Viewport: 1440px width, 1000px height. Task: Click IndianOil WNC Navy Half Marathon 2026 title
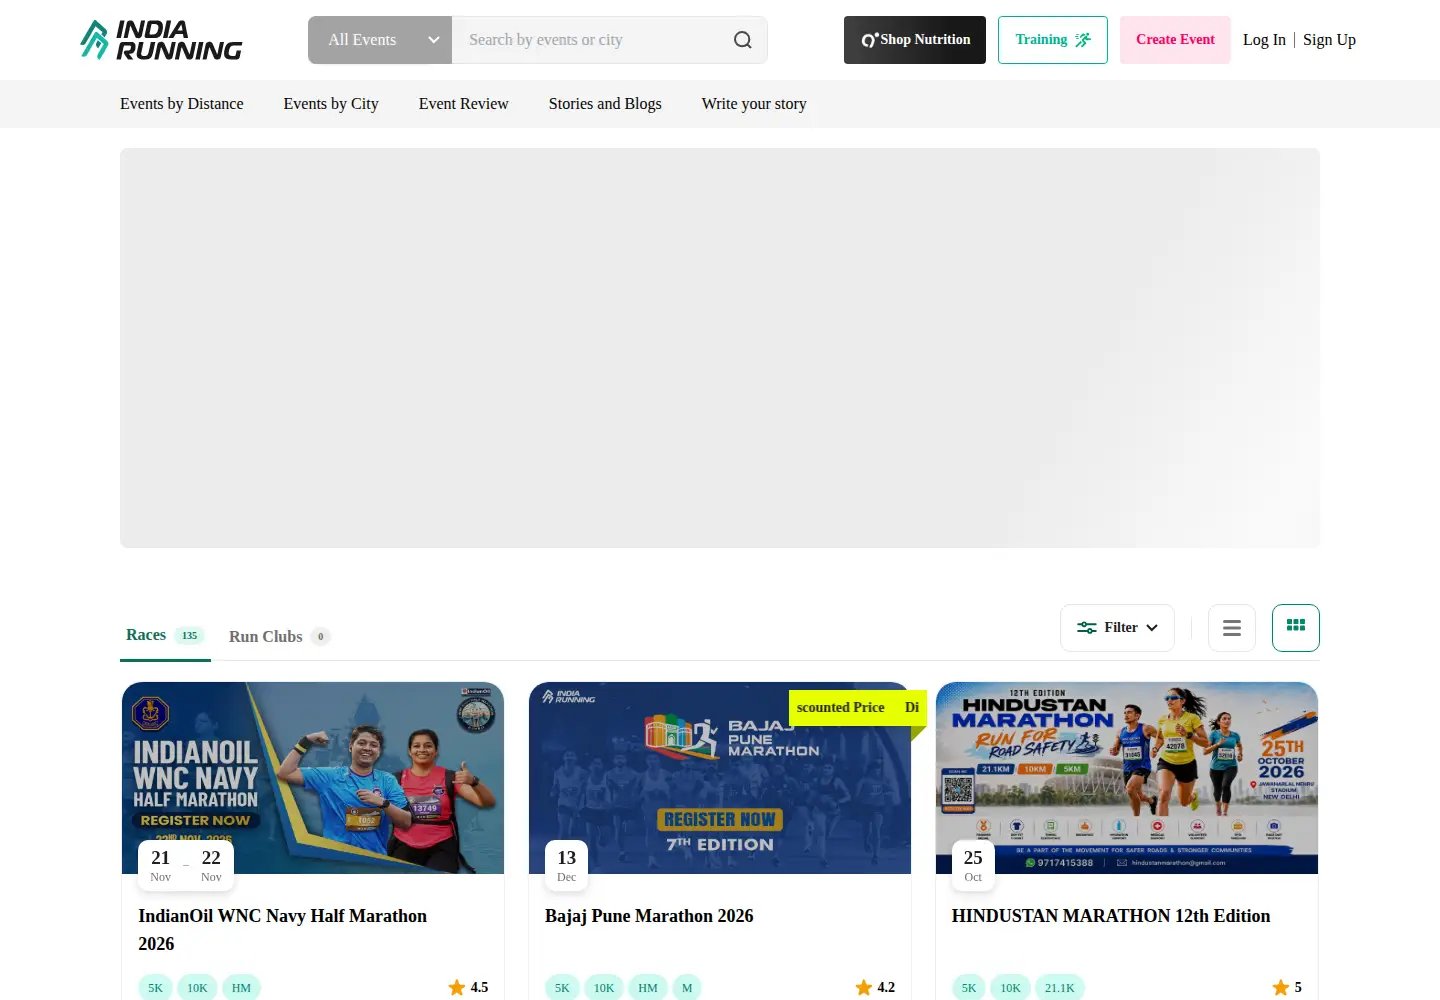click(283, 930)
